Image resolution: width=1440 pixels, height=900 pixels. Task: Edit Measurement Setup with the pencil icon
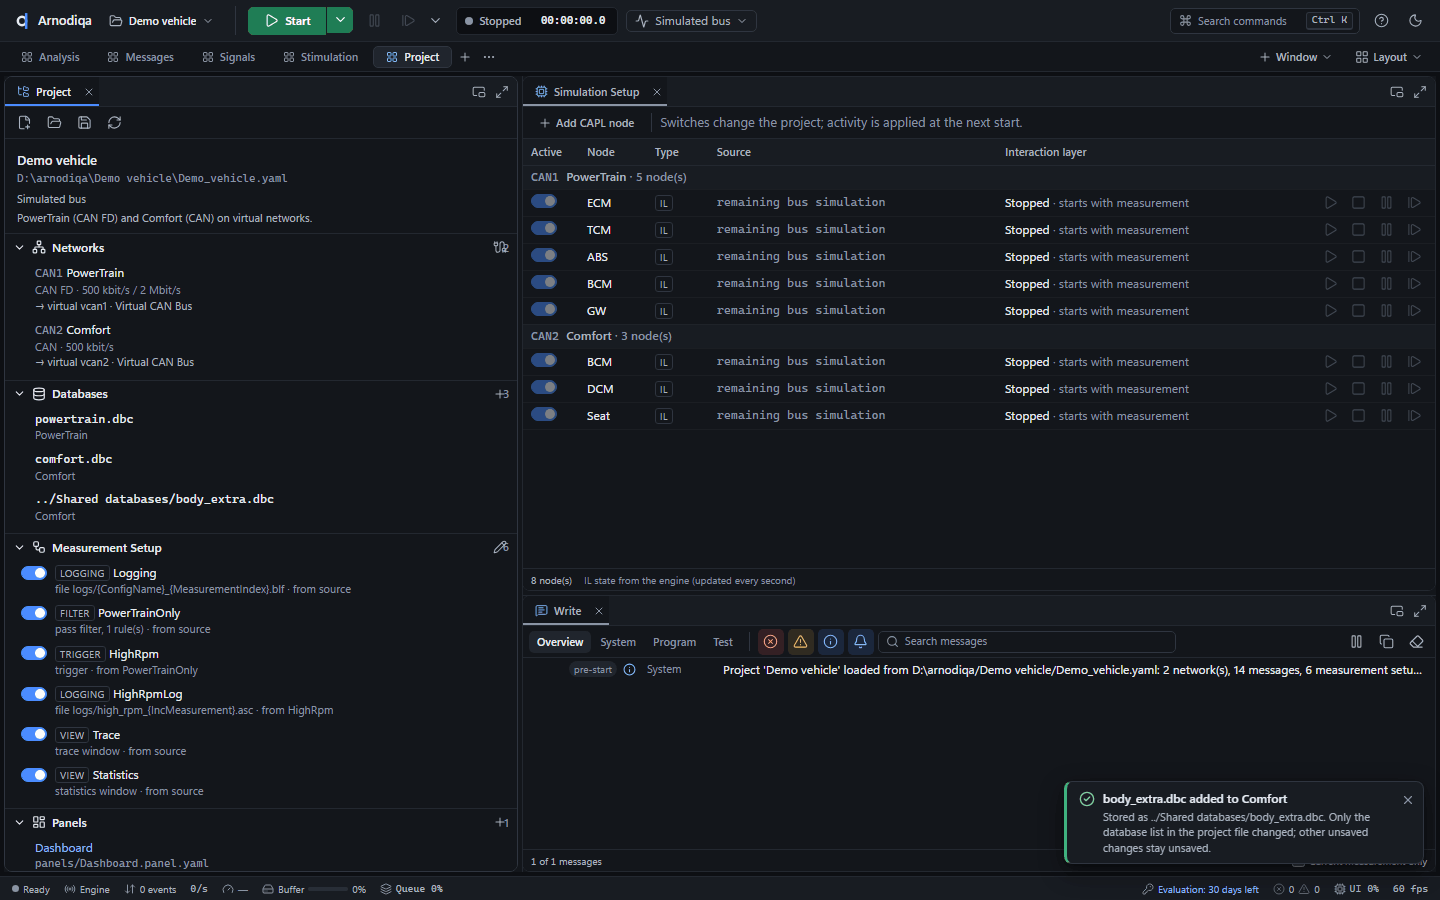tap(501, 547)
